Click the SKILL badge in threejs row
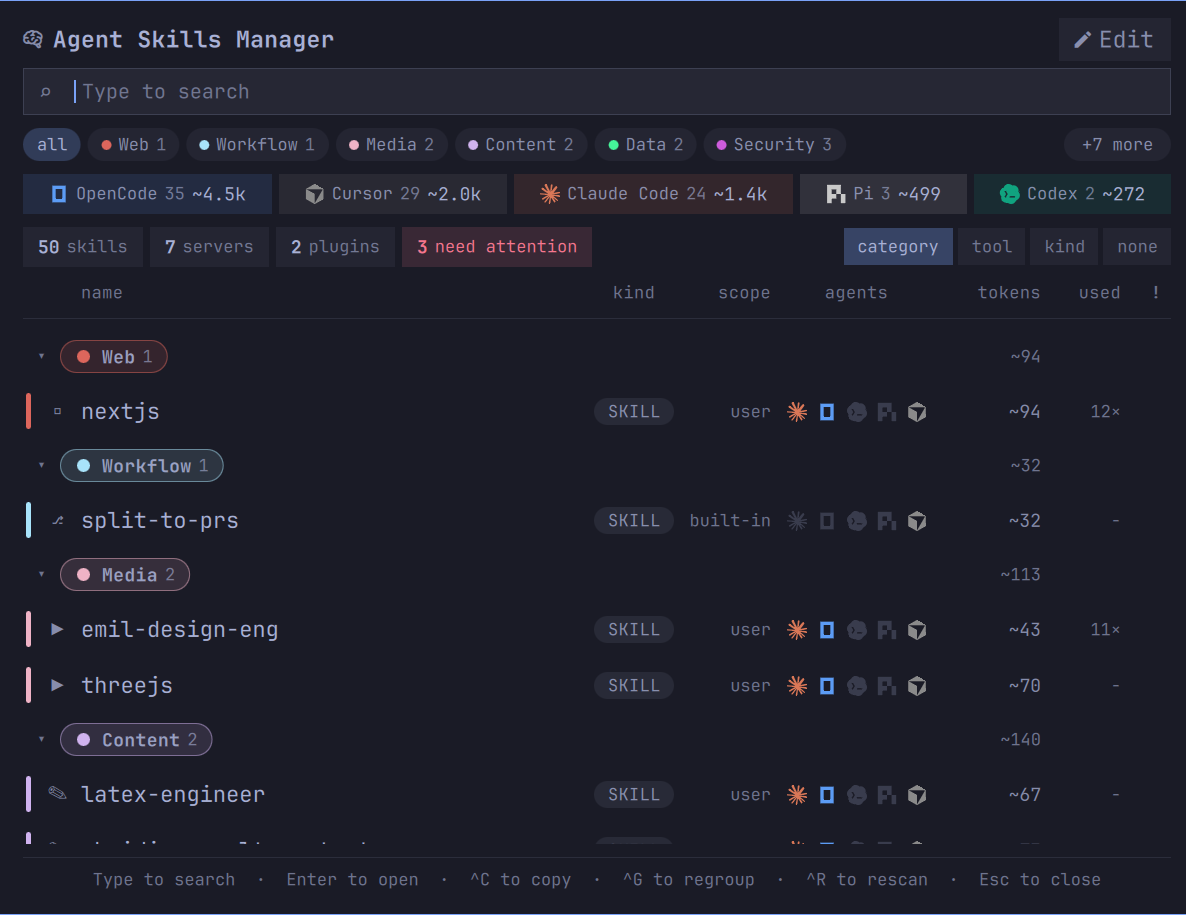 pos(634,685)
